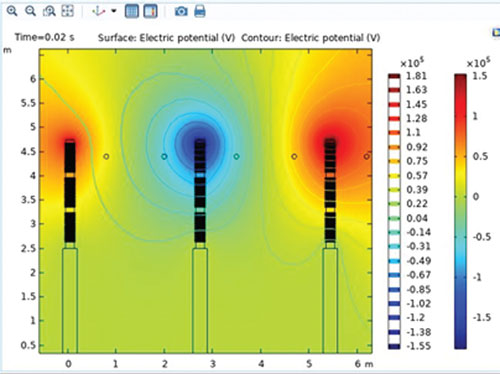500x374 pixels.
Task: Toggle the Show Grid button
Action: [132, 11]
